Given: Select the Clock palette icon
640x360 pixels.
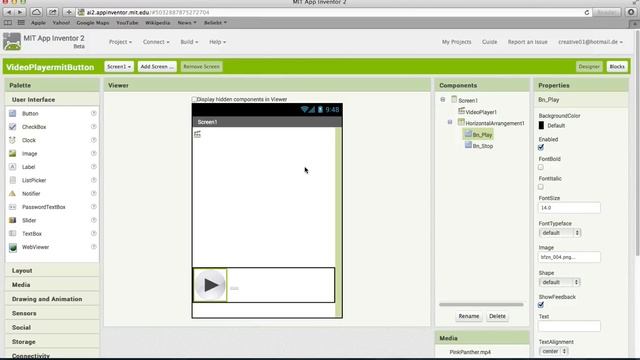Looking at the screenshot, I should coord(13,140).
